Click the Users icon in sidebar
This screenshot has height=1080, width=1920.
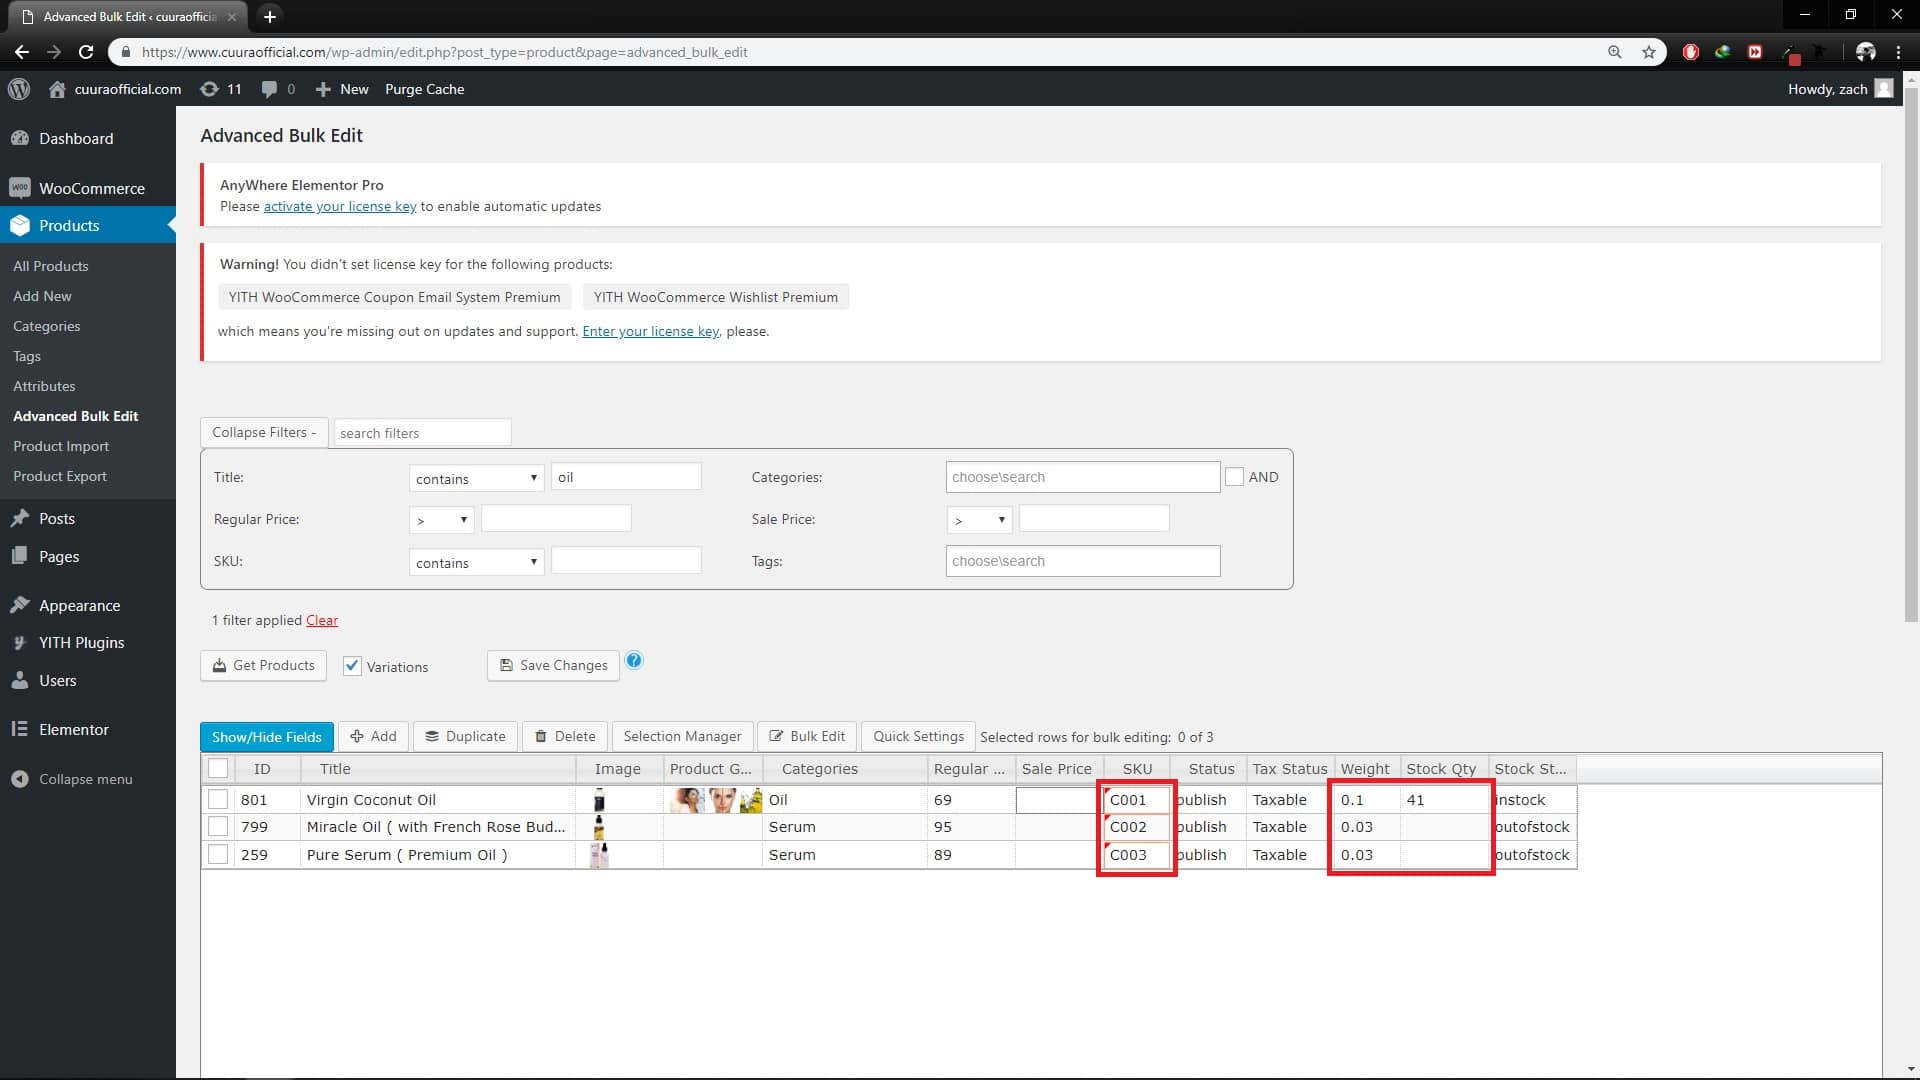20,680
